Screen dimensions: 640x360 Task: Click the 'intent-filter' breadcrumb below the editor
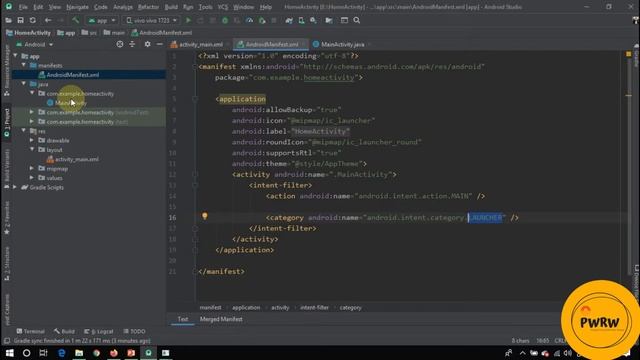pyautogui.click(x=314, y=307)
